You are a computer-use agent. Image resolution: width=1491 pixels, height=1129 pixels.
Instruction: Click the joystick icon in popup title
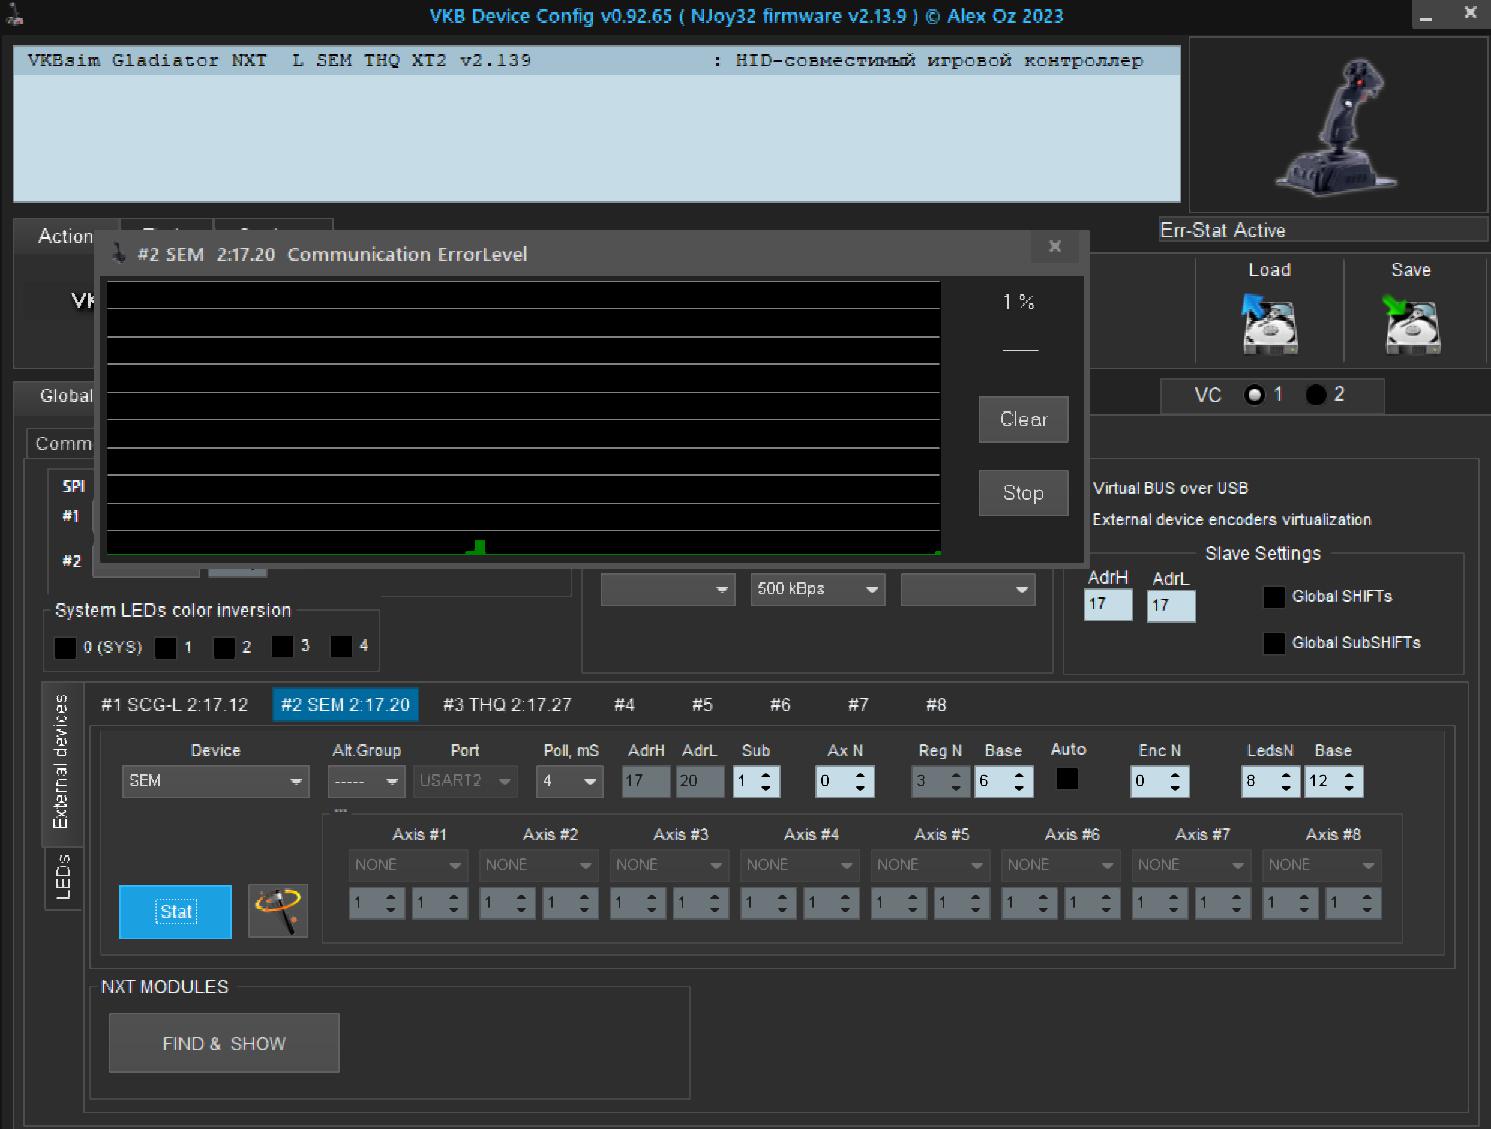pyautogui.click(x=119, y=254)
